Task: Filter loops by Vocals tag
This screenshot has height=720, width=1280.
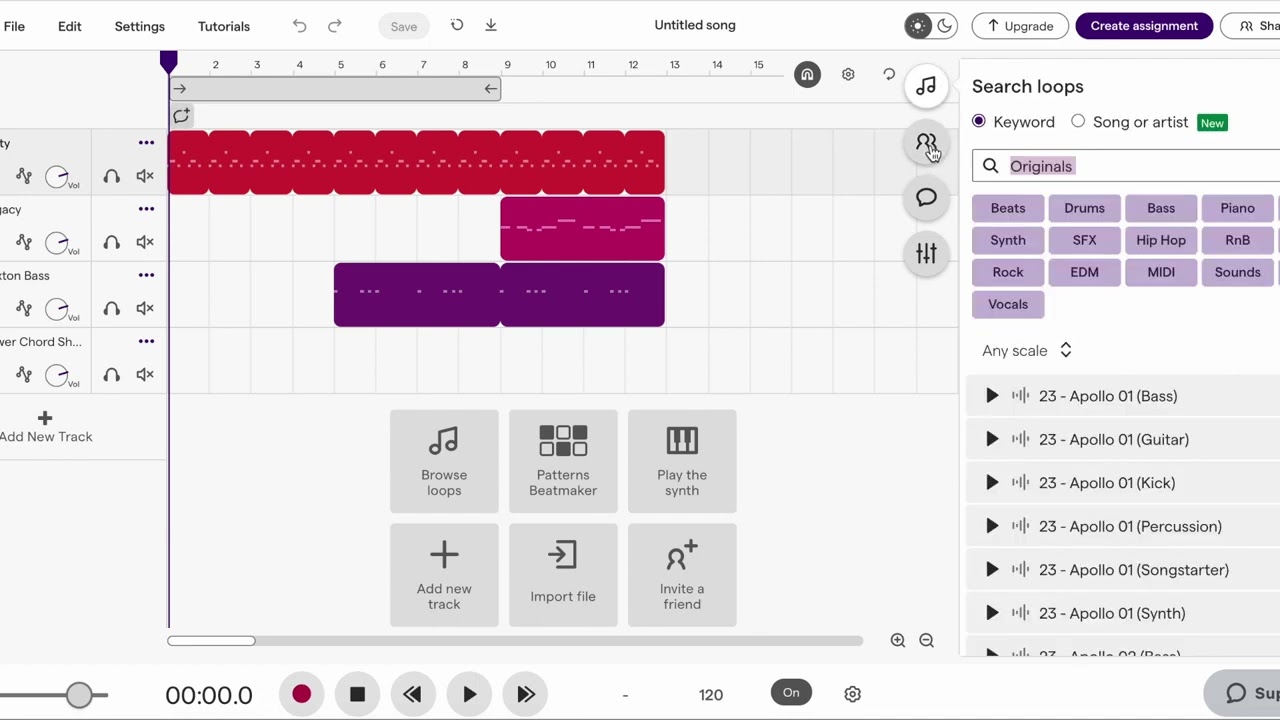Action: click(x=1008, y=304)
